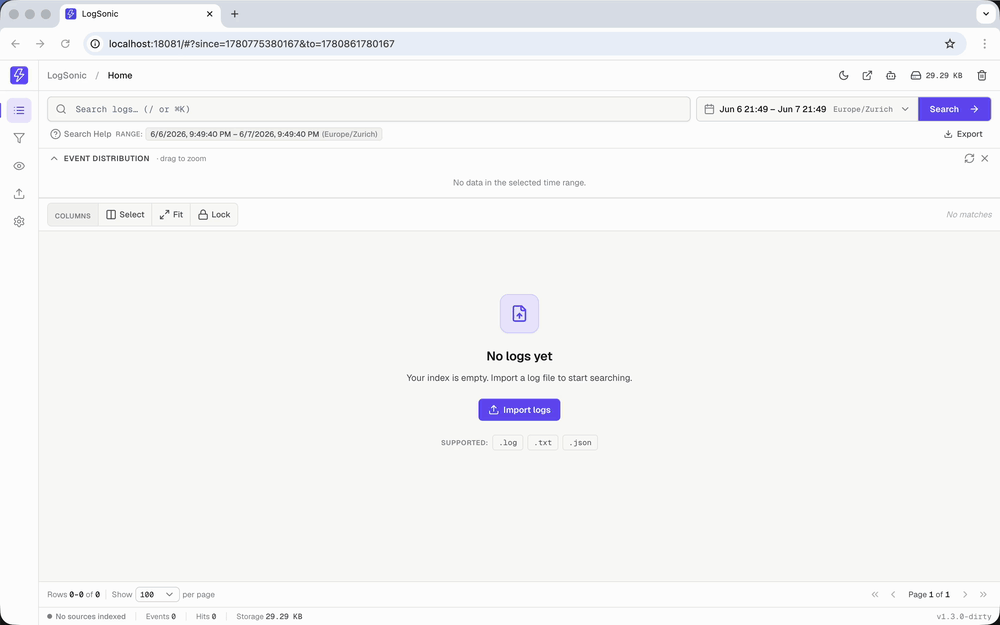Click the browser address bar URL

tap(252, 44)
